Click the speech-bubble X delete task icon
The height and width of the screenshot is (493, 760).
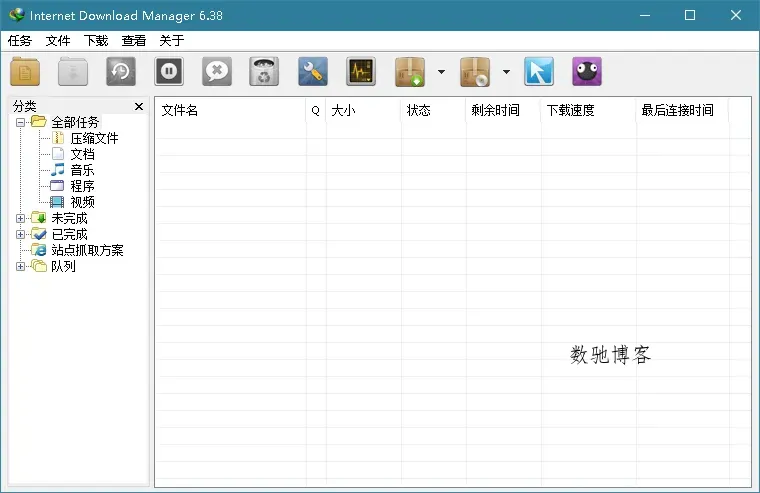coord(217,72)
